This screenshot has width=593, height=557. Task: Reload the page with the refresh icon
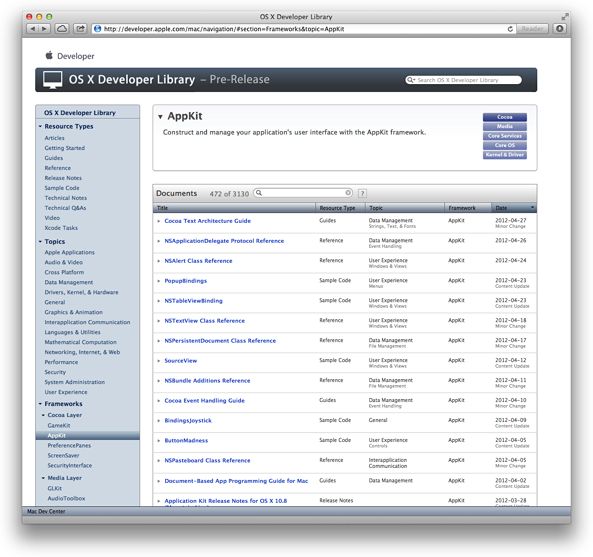510,29
